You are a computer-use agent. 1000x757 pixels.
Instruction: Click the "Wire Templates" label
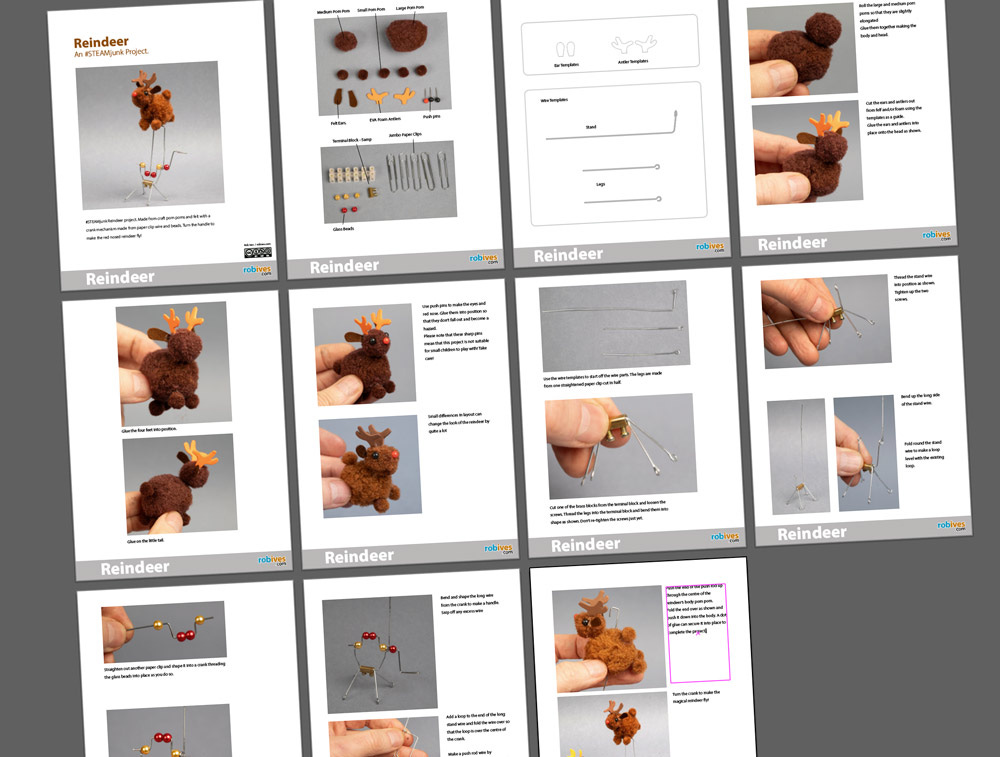point(554,100)
